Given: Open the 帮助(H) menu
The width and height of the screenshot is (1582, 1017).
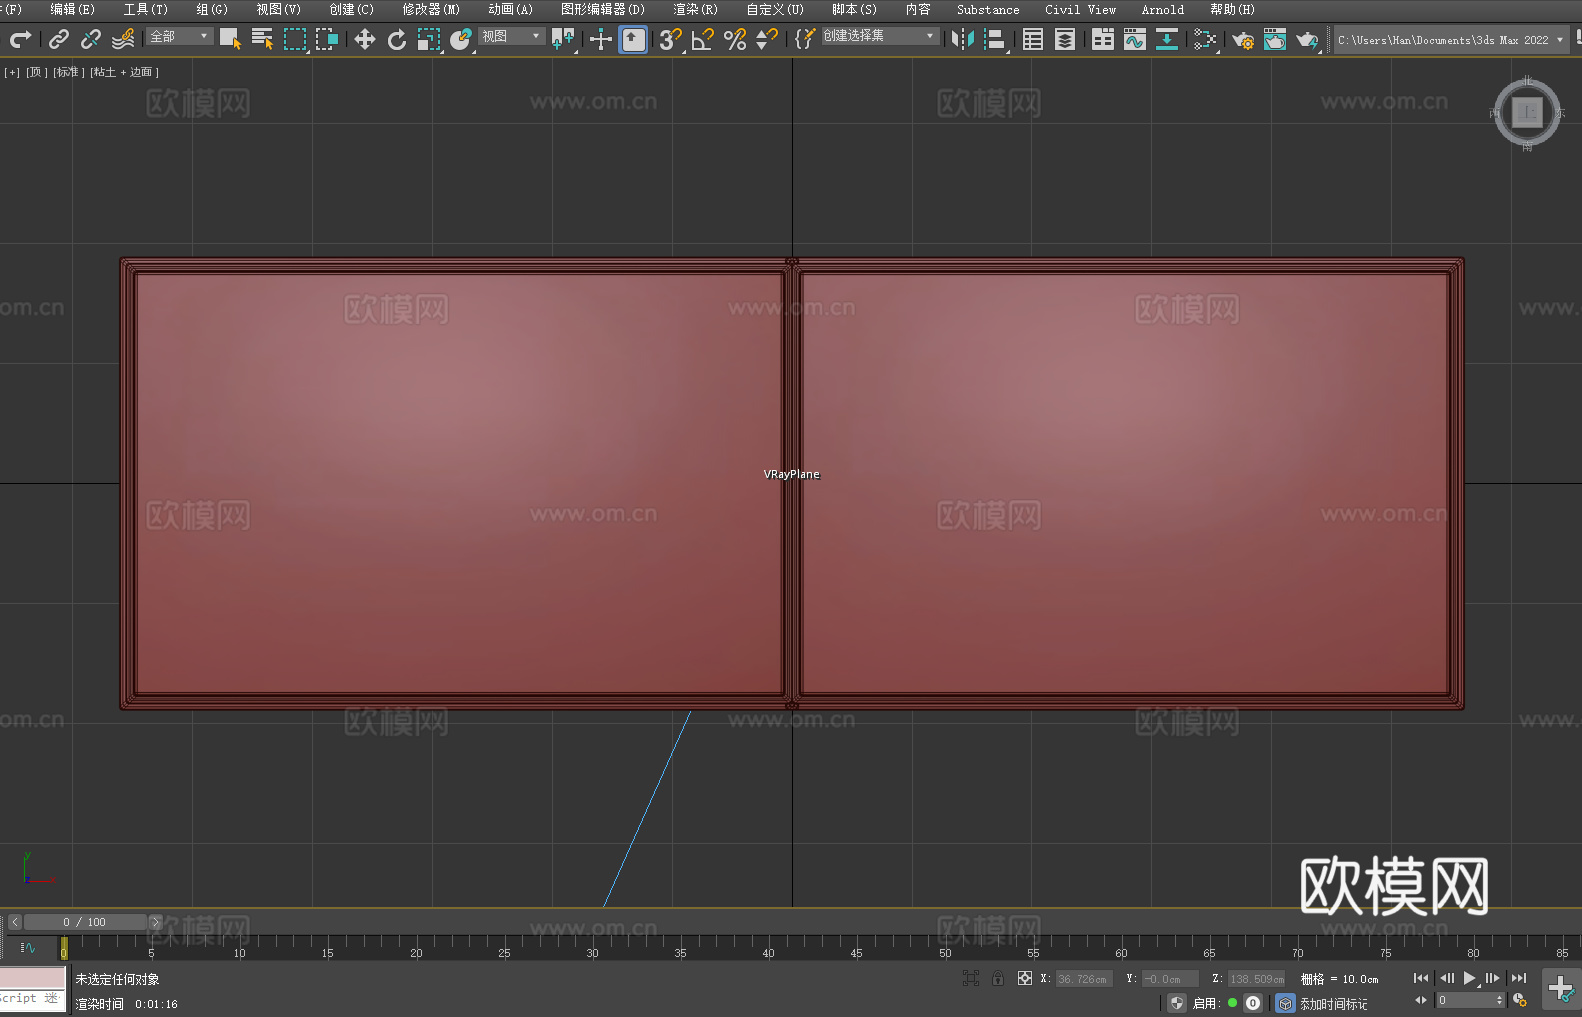Looking at the screenshot, I should coord(1232,9).
